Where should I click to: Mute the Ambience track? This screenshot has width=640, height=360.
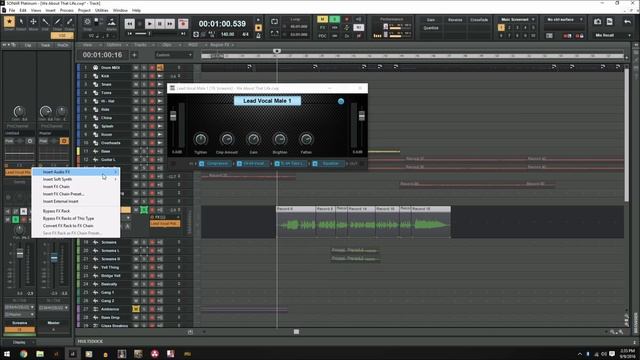(136, 309)
